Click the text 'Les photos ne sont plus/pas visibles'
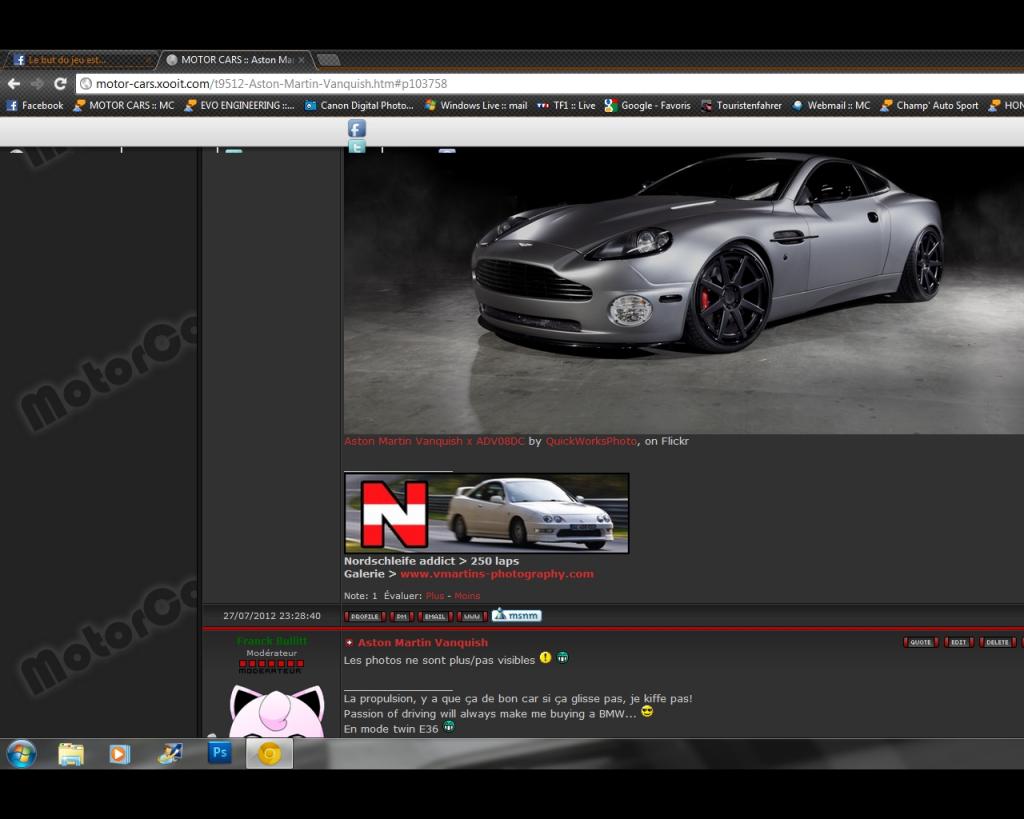Image resolution: width=1024 pixels, height=819 pixels. 440,660
